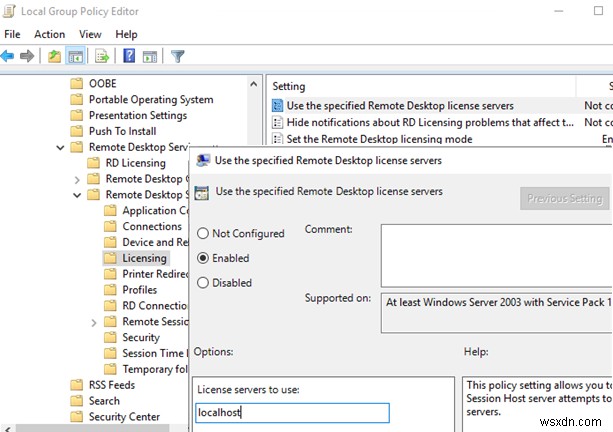This screenshot has height=432, width=613.
Task: Click the Forward arrow toolbar icon
Action: (x=27, y=56)
